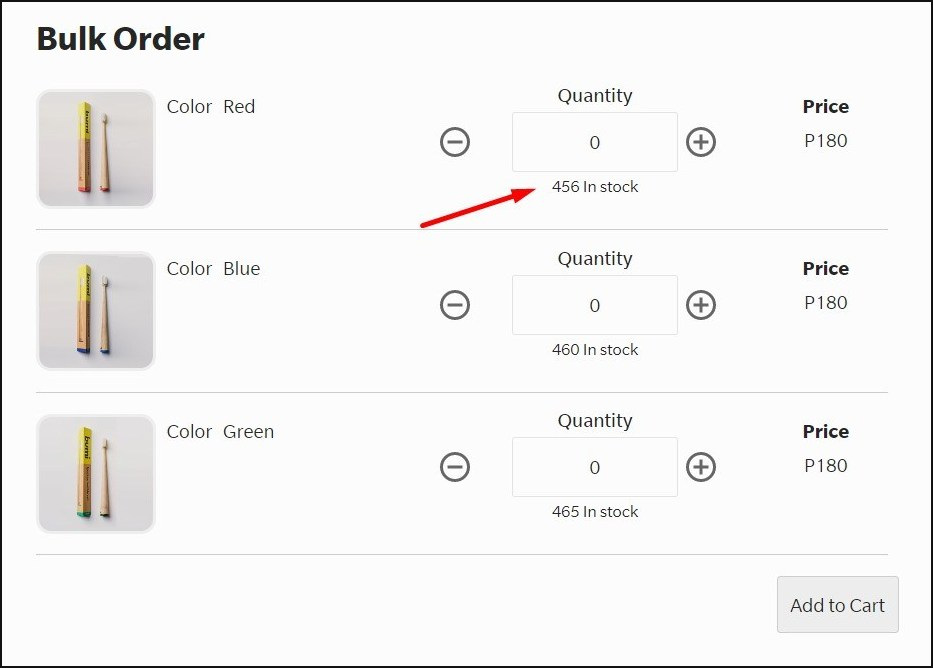933x668 pixels.
Task: Click the Green color quantity field
Action: pos(595,467)
